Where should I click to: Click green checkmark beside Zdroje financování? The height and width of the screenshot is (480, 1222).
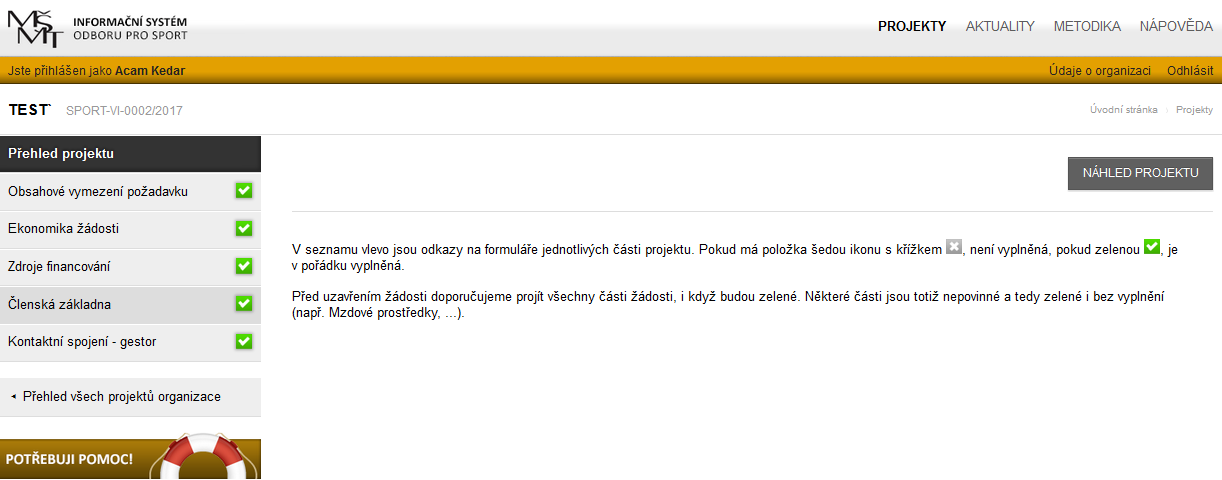[244, 266]
